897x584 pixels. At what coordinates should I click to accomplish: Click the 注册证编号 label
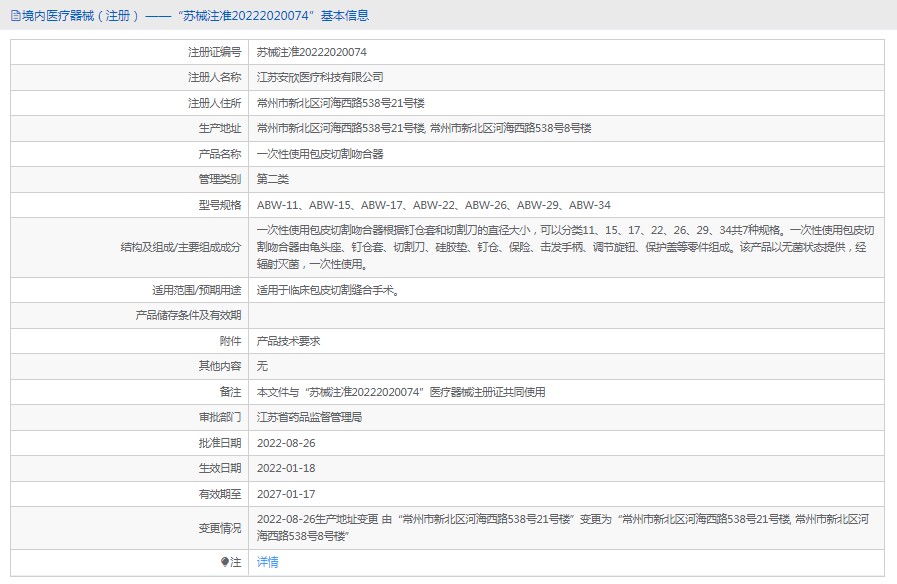point(215,52)
